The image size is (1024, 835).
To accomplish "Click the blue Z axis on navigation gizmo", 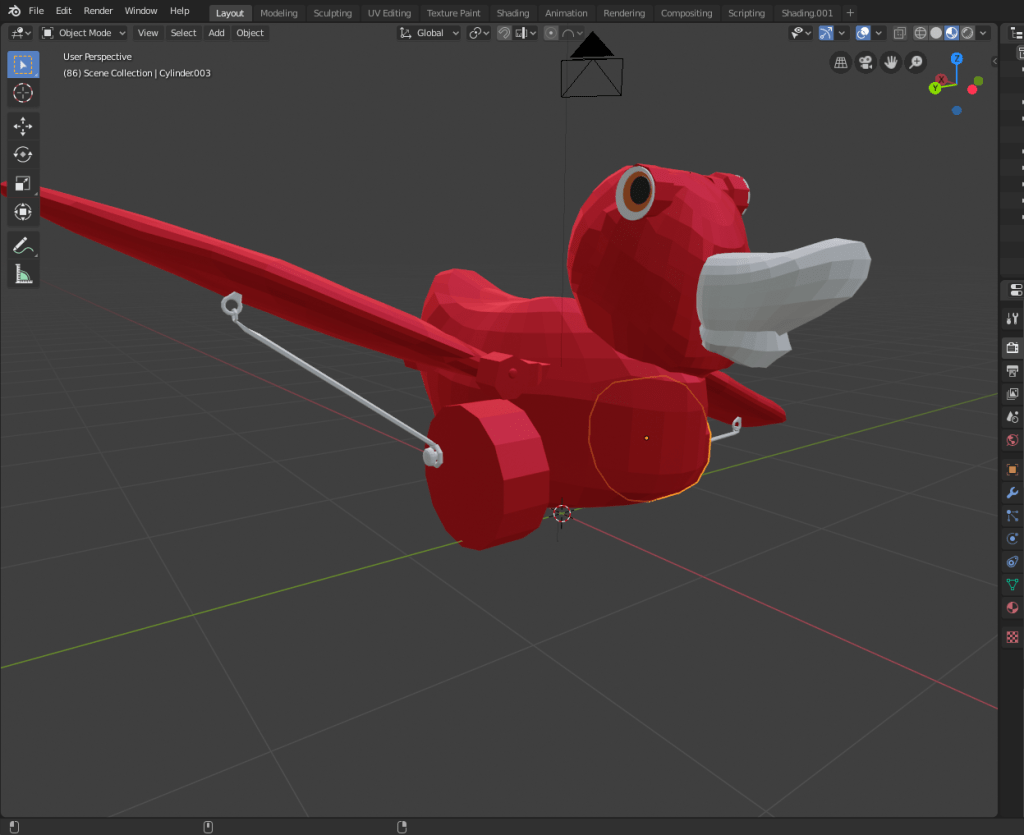I will click(956, 59).
